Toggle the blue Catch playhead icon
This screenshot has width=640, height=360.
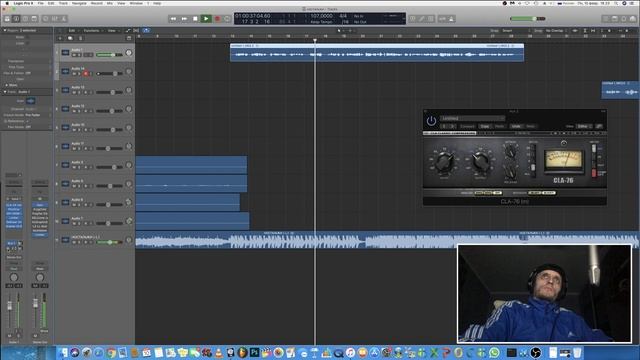pyautogui.click(x=146, y=31)
